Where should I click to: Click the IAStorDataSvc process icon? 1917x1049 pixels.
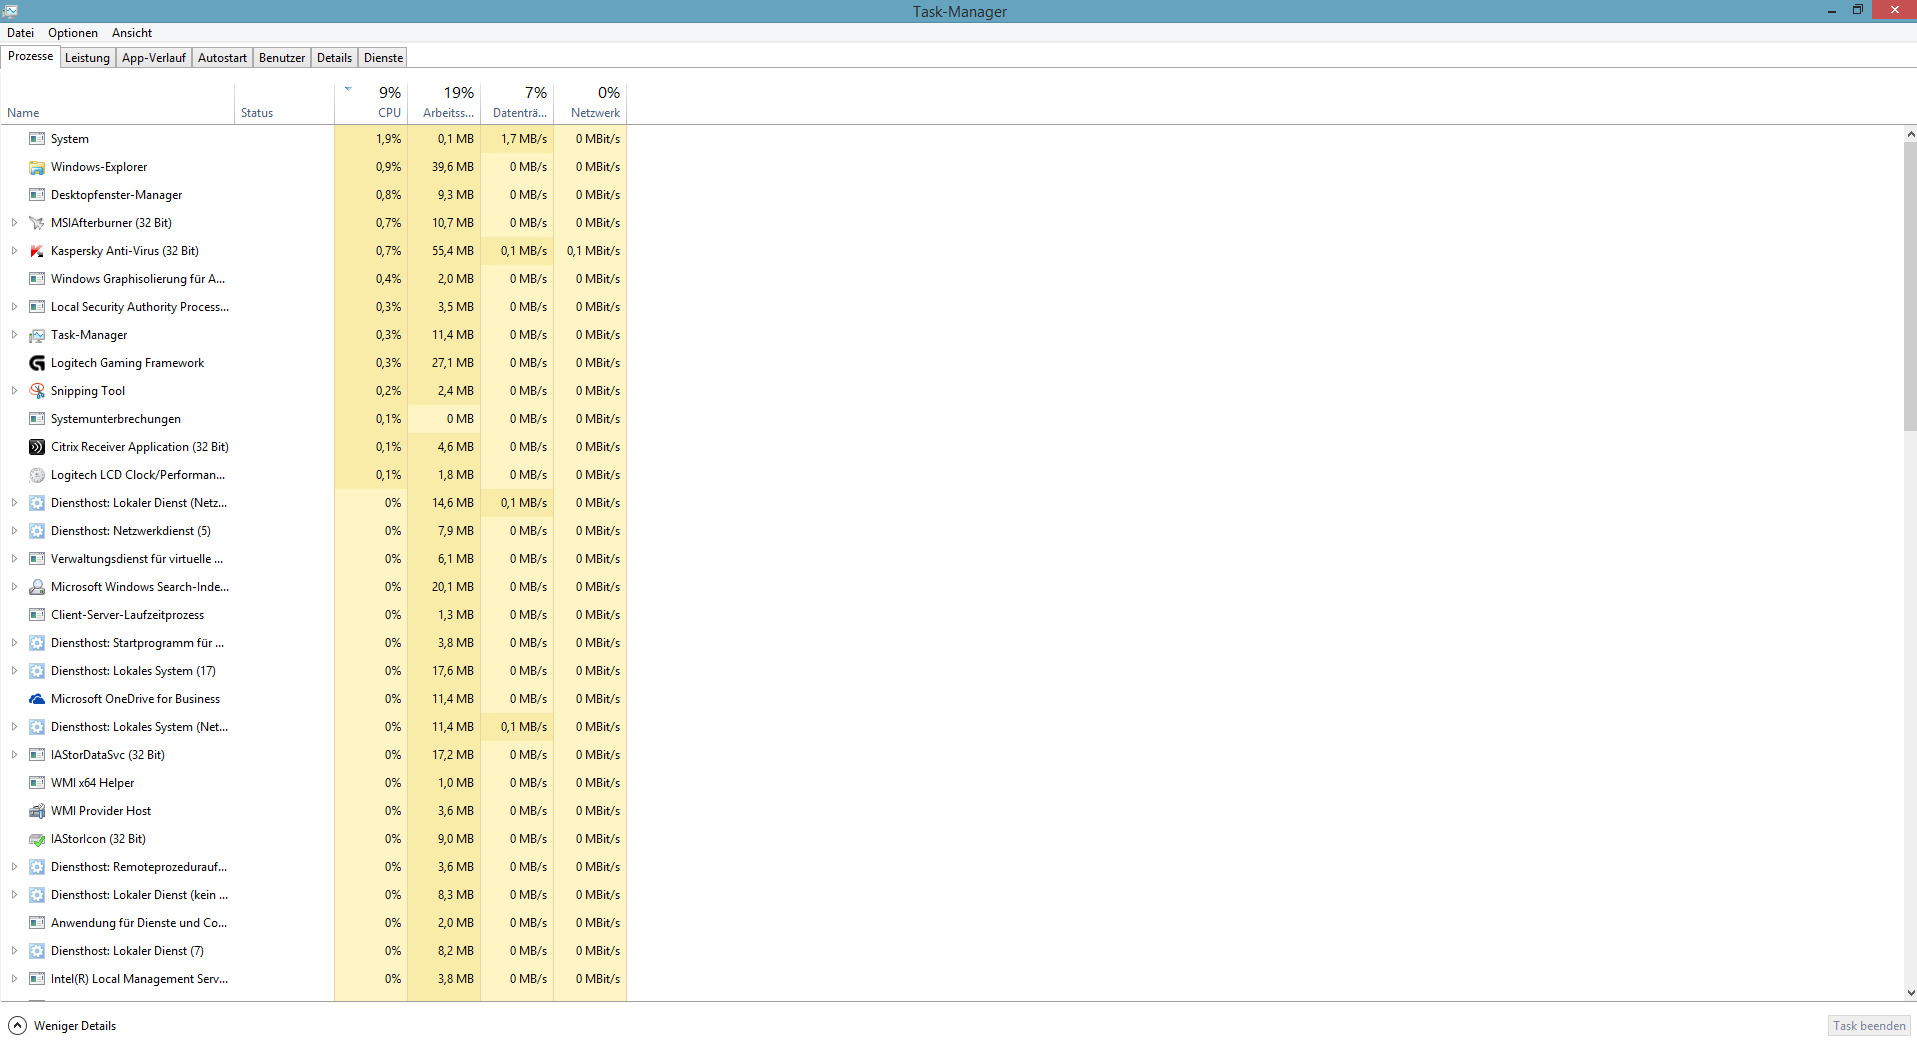coord(37,755)
